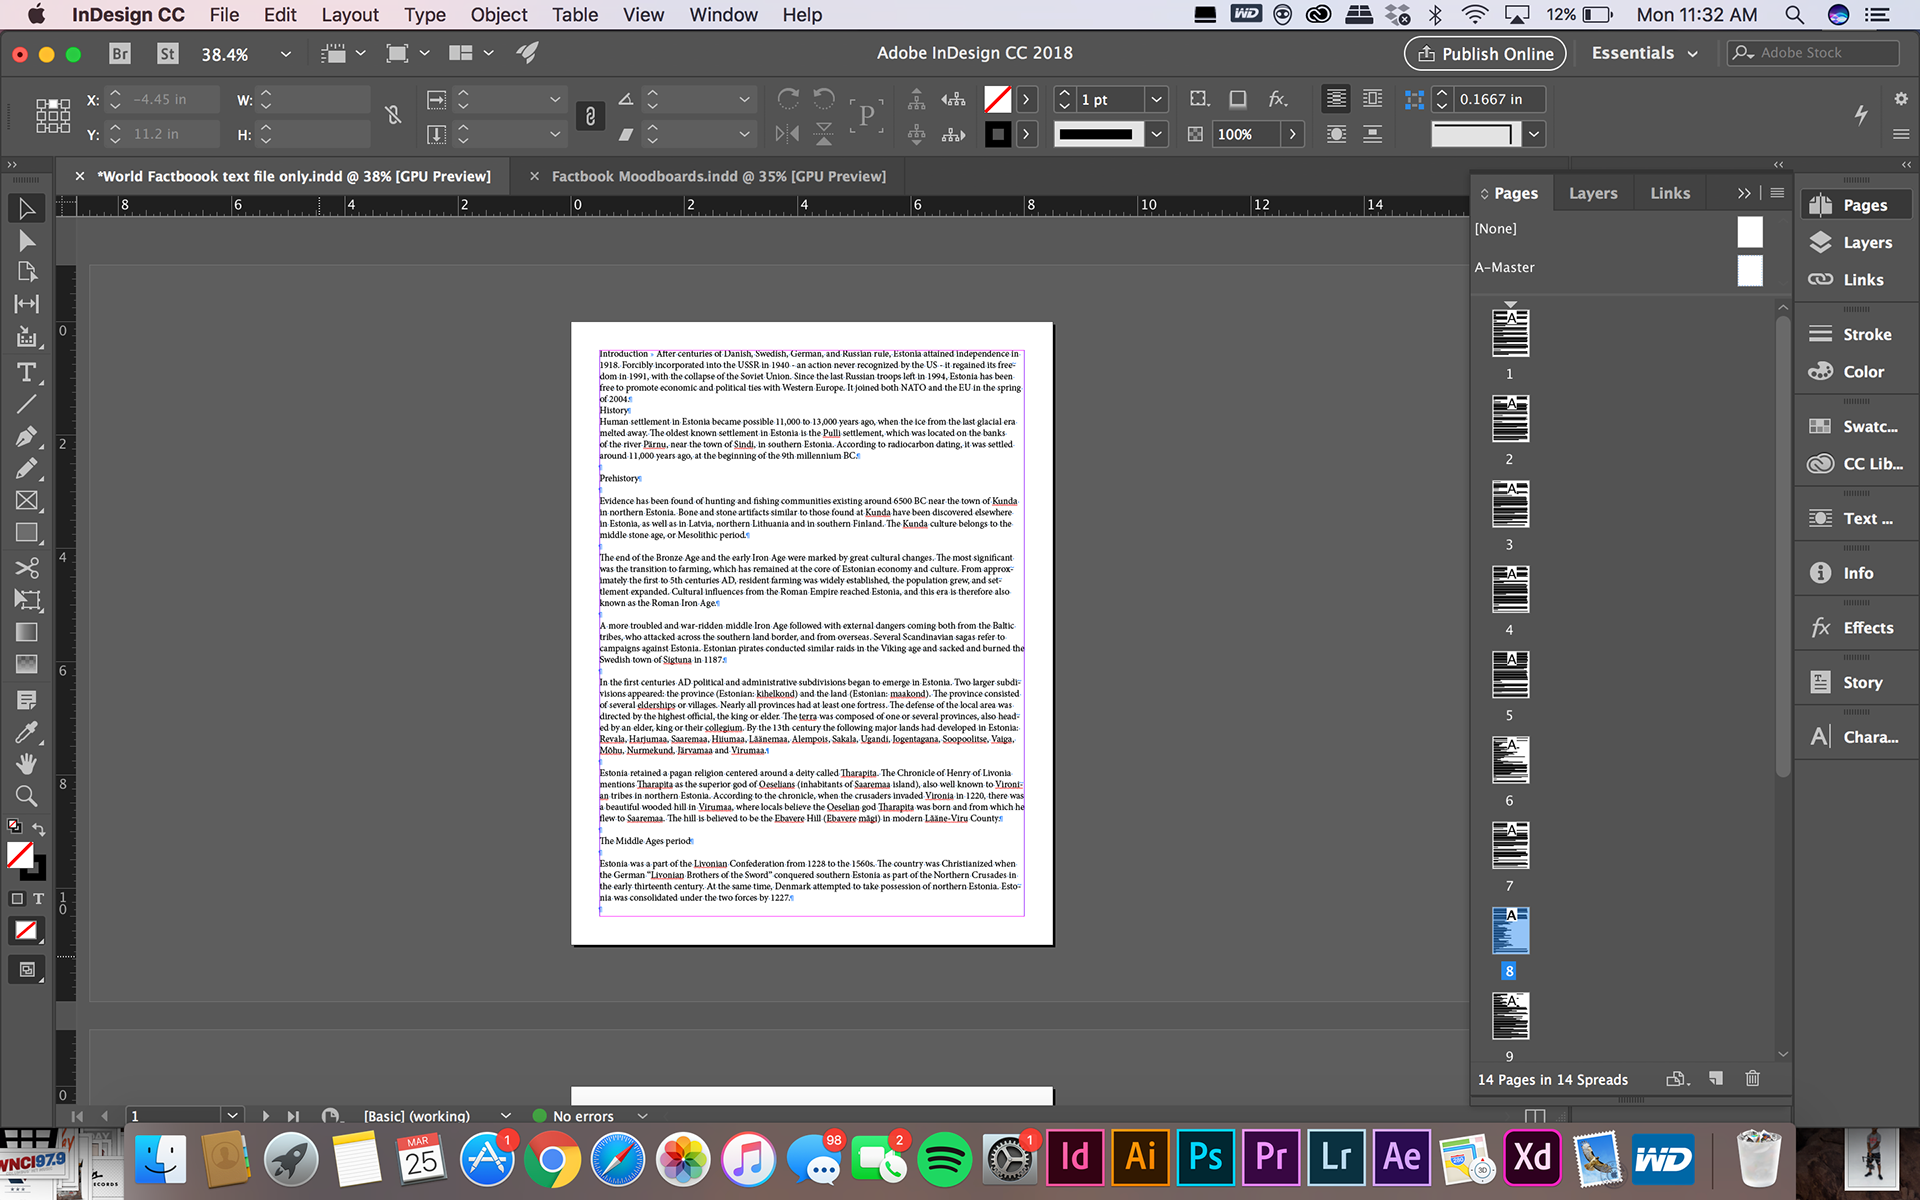Select the Selection tool arrow
The image size is (1920, 1200).
(x=27, y=208)
